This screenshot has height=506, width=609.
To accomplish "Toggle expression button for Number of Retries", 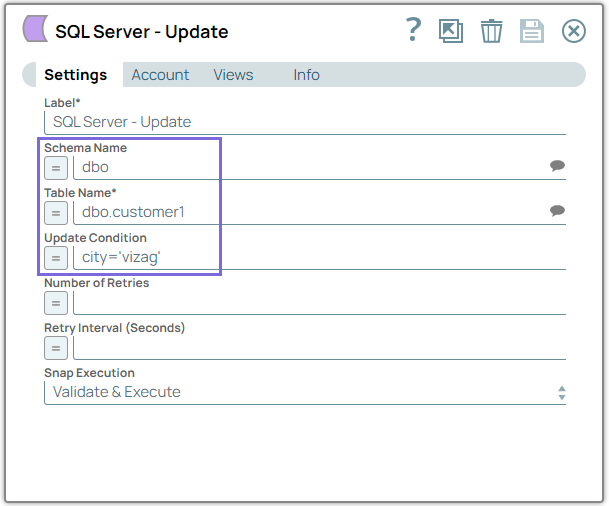I will [56, 303].
